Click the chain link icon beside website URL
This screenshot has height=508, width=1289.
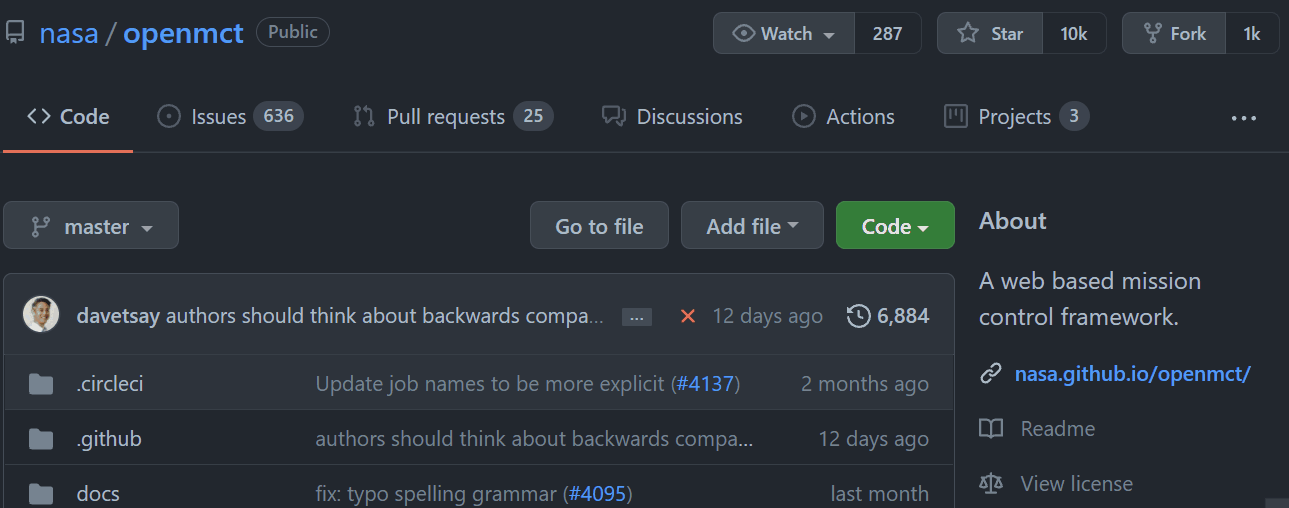pos(991,374)
